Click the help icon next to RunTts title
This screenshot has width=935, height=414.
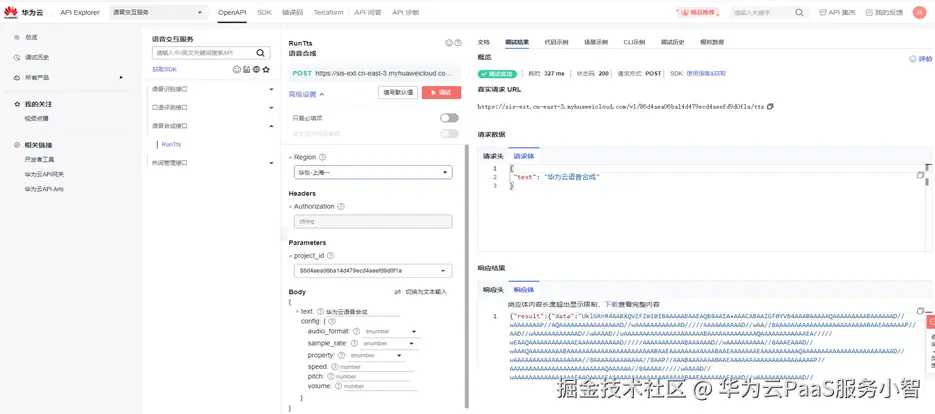(x=458, y=43)
